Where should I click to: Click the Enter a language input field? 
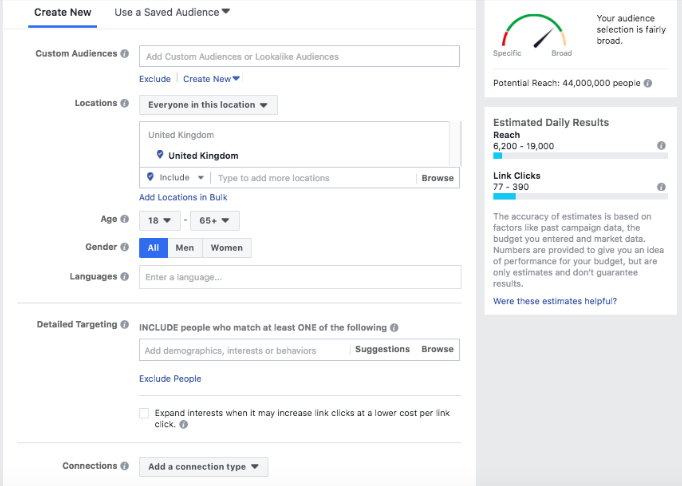point(300,277)
